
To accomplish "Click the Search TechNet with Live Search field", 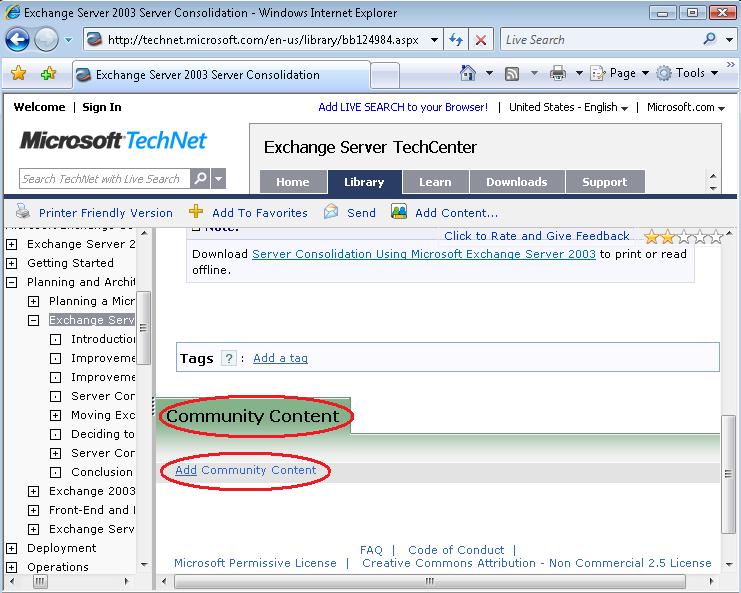I will coord(104,179).
